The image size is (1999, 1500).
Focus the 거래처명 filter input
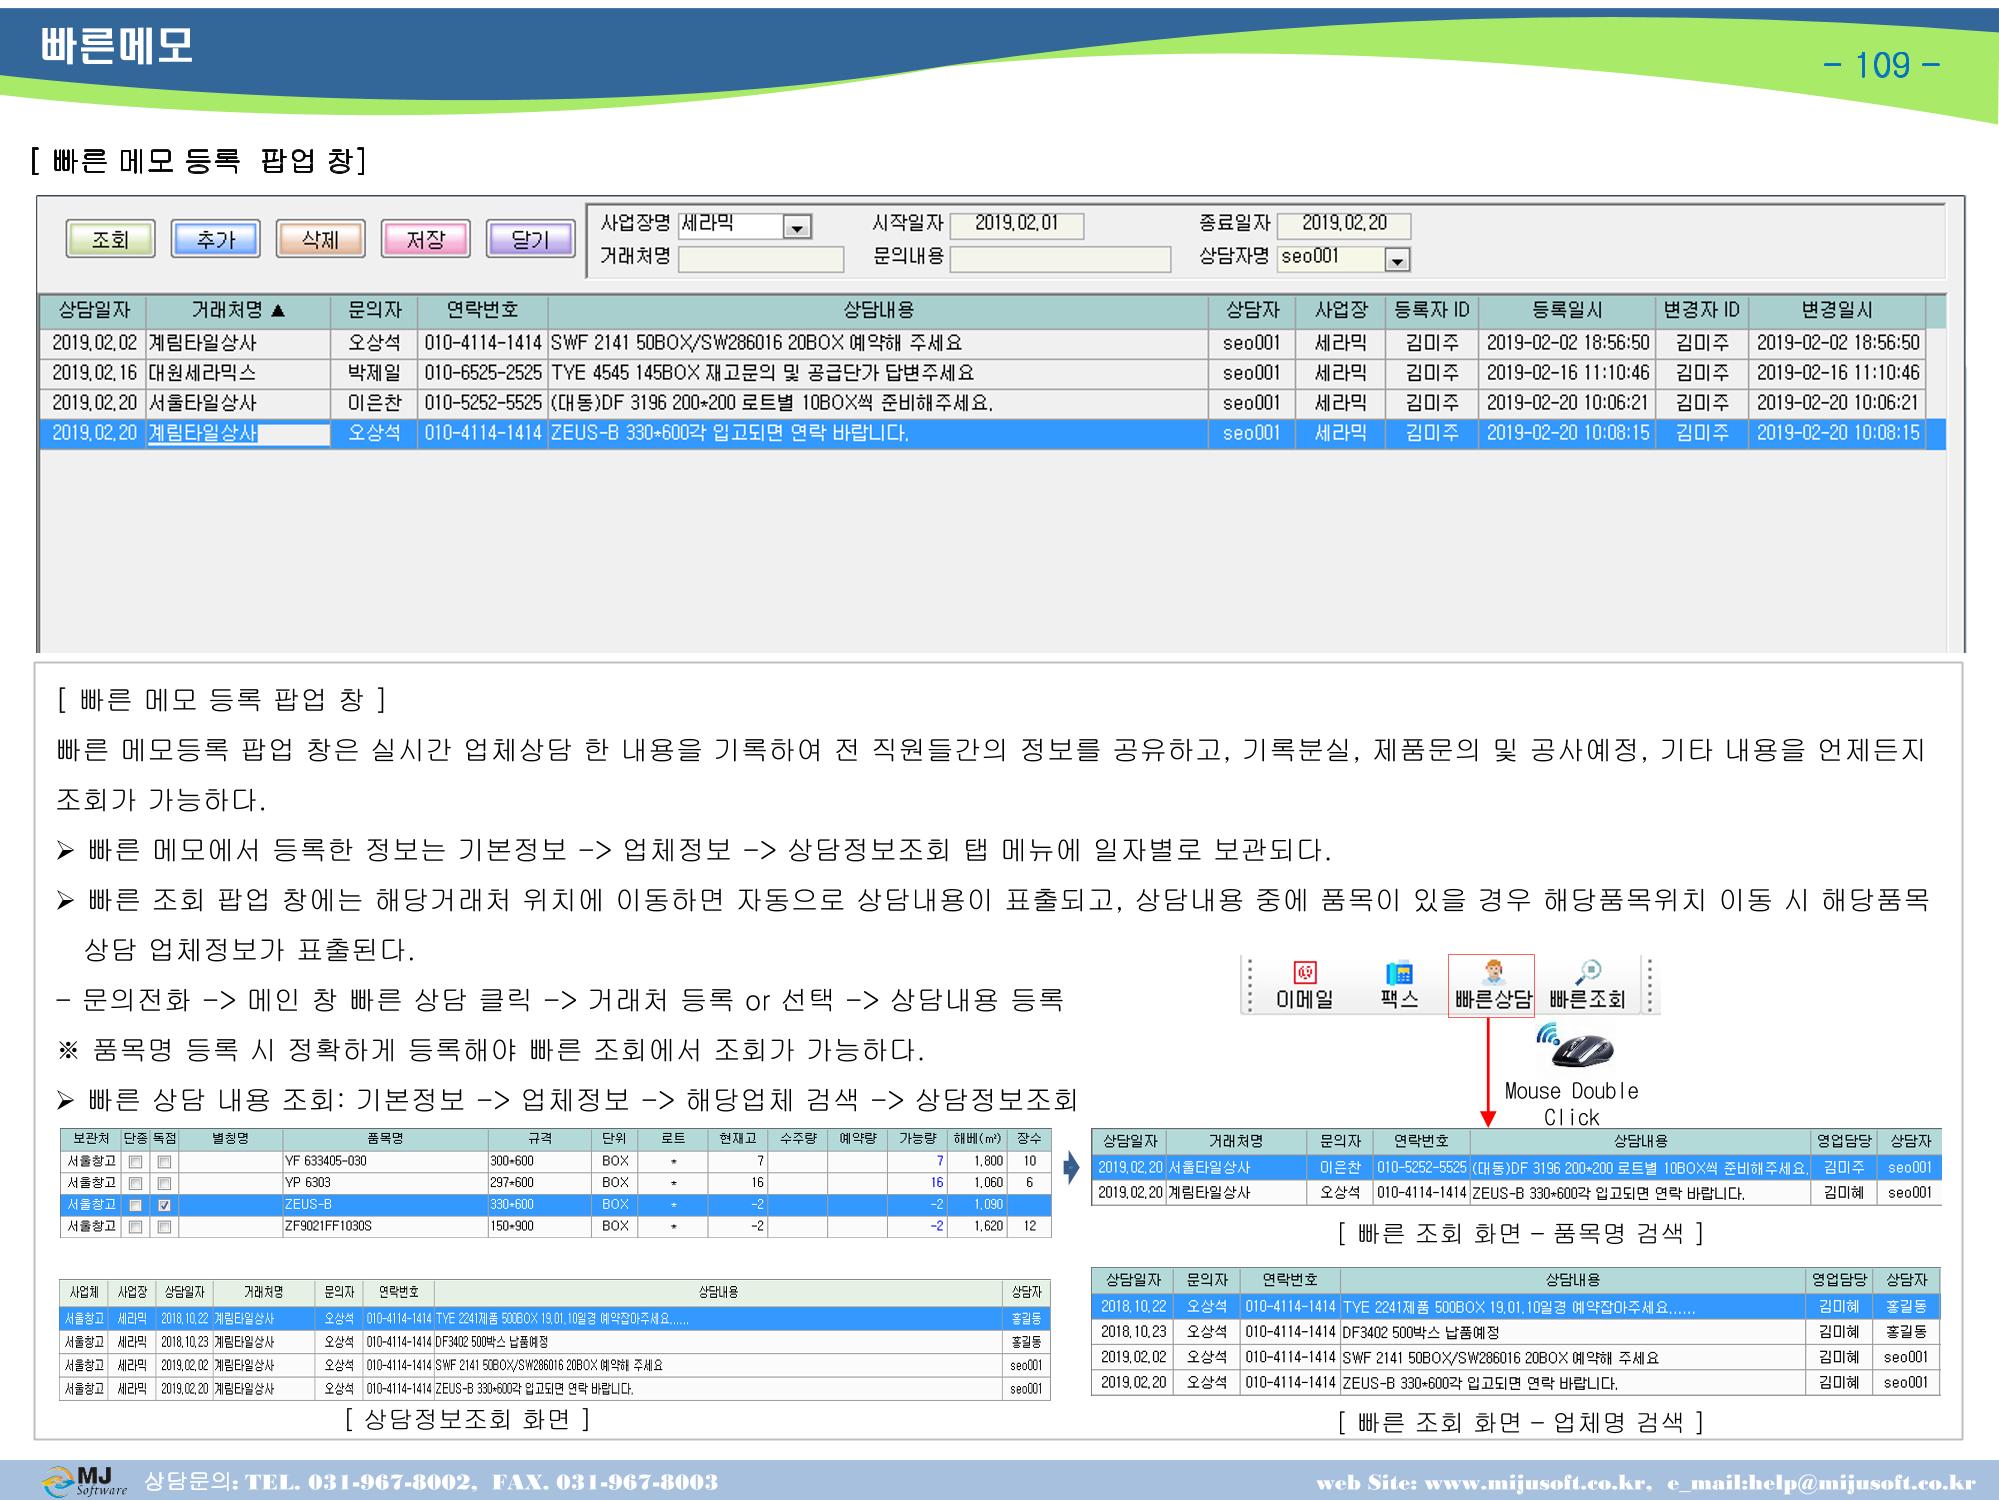pyautogui.click(x=761, y=259)
